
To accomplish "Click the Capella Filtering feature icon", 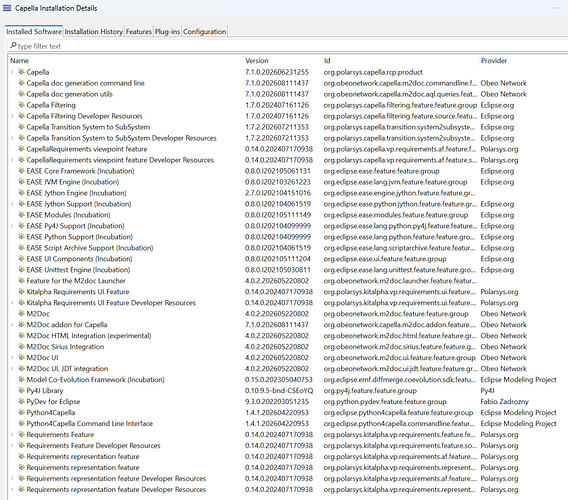I will (x=21, y=105).
